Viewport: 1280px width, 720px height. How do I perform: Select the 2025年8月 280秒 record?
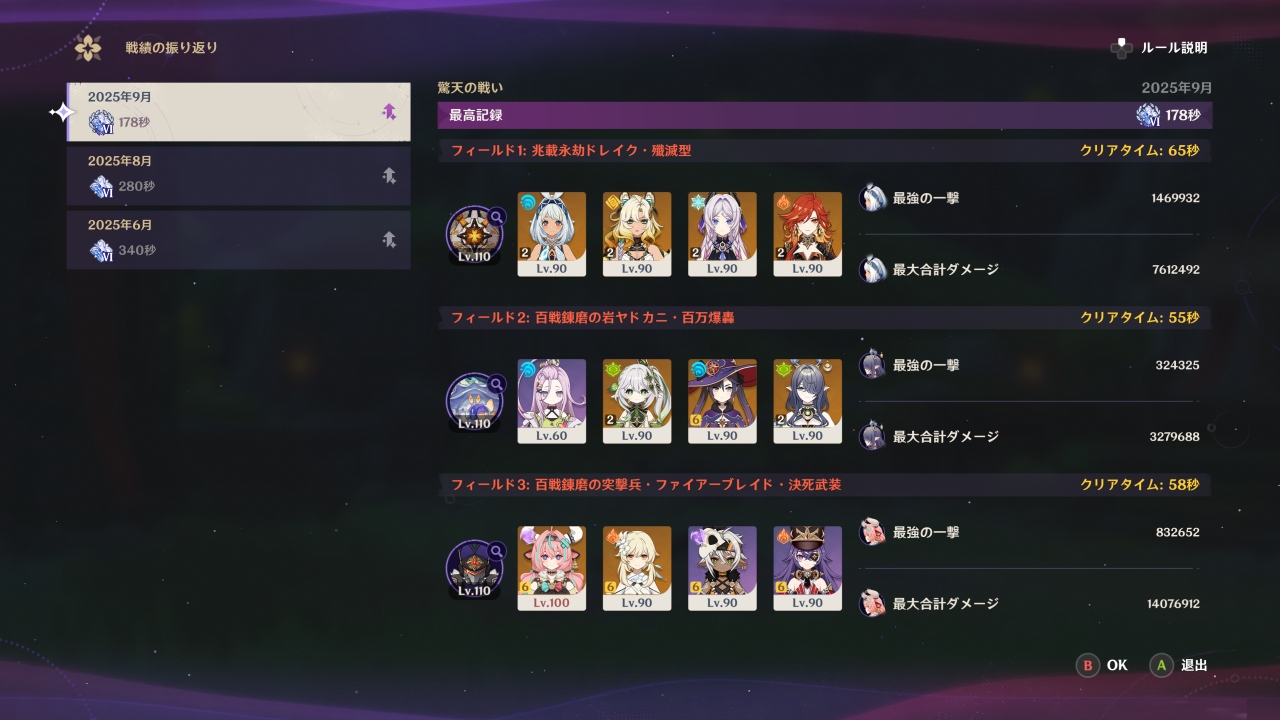[x=238, y=175]
